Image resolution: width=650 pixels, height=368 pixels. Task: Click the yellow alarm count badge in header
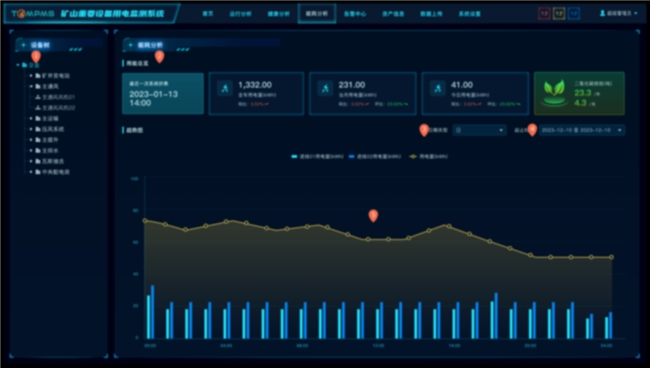[559, 14]
